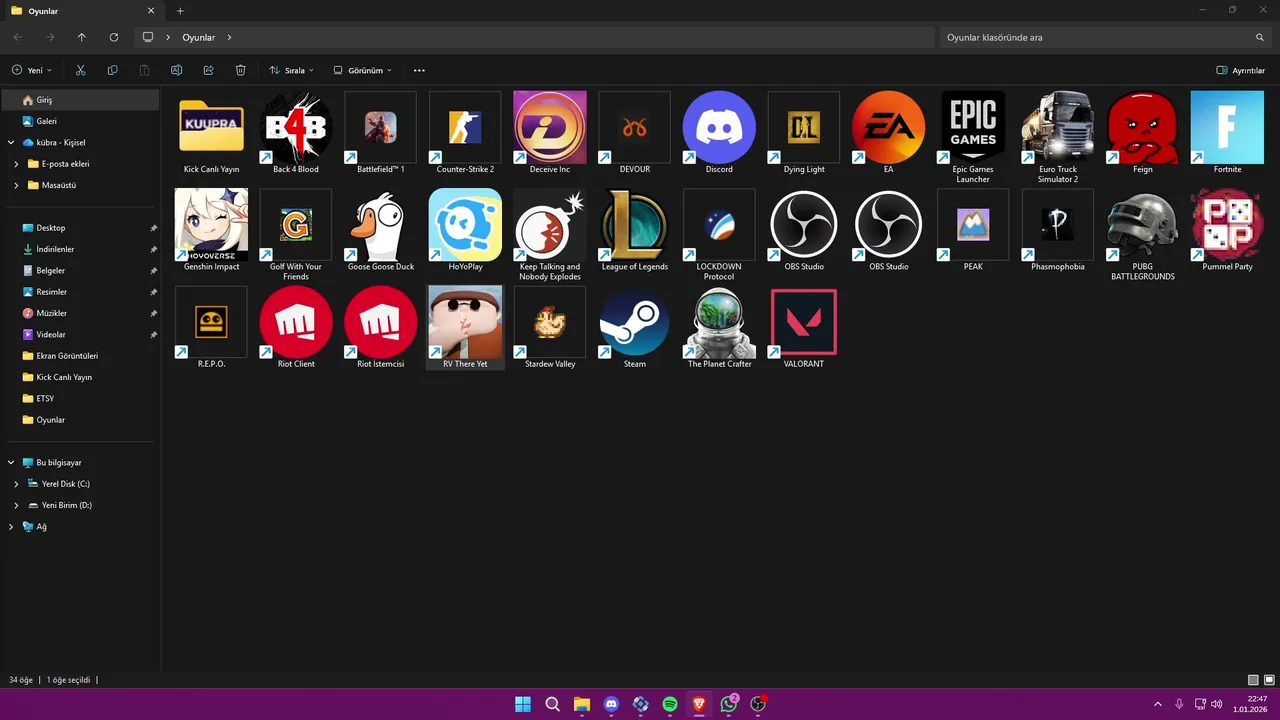Click the Copy toolbar icon

coord(112,70)
